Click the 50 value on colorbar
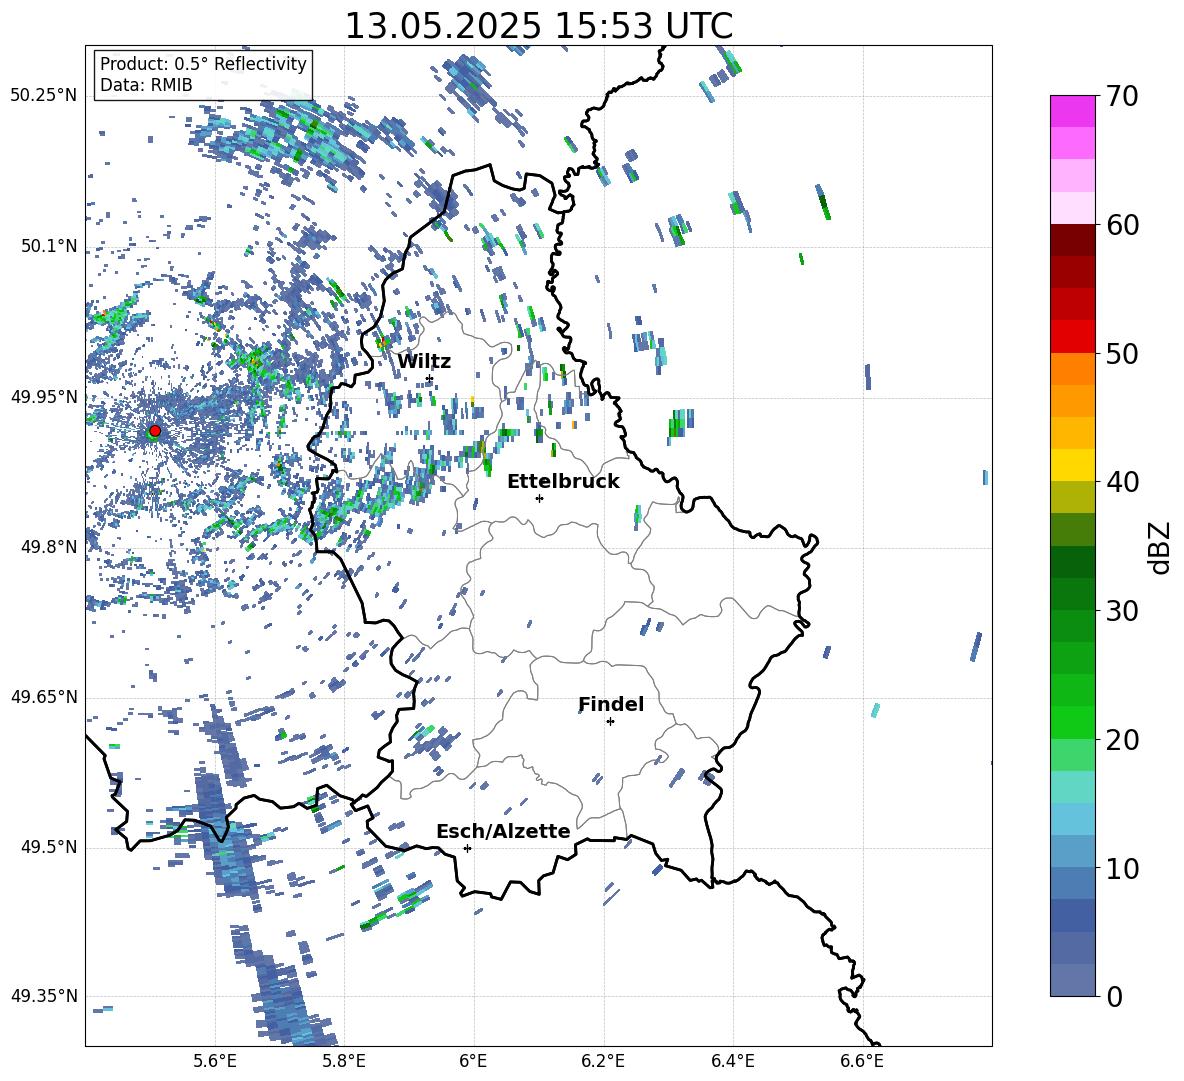Screen dimensions: 1184x1081 [1122, 353]
